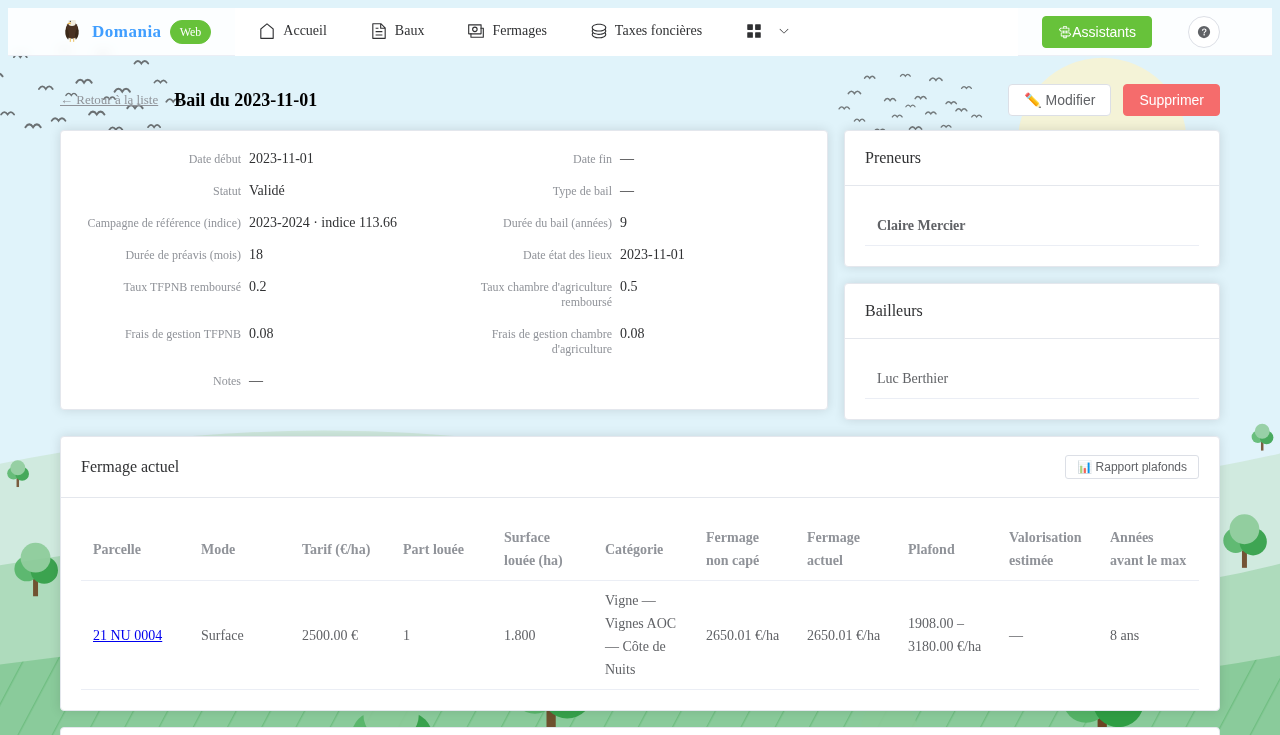The height and width of the screenshot is (735, 1280).
Task: Launch the Assistants button
Action: [x=1097, y=32]
